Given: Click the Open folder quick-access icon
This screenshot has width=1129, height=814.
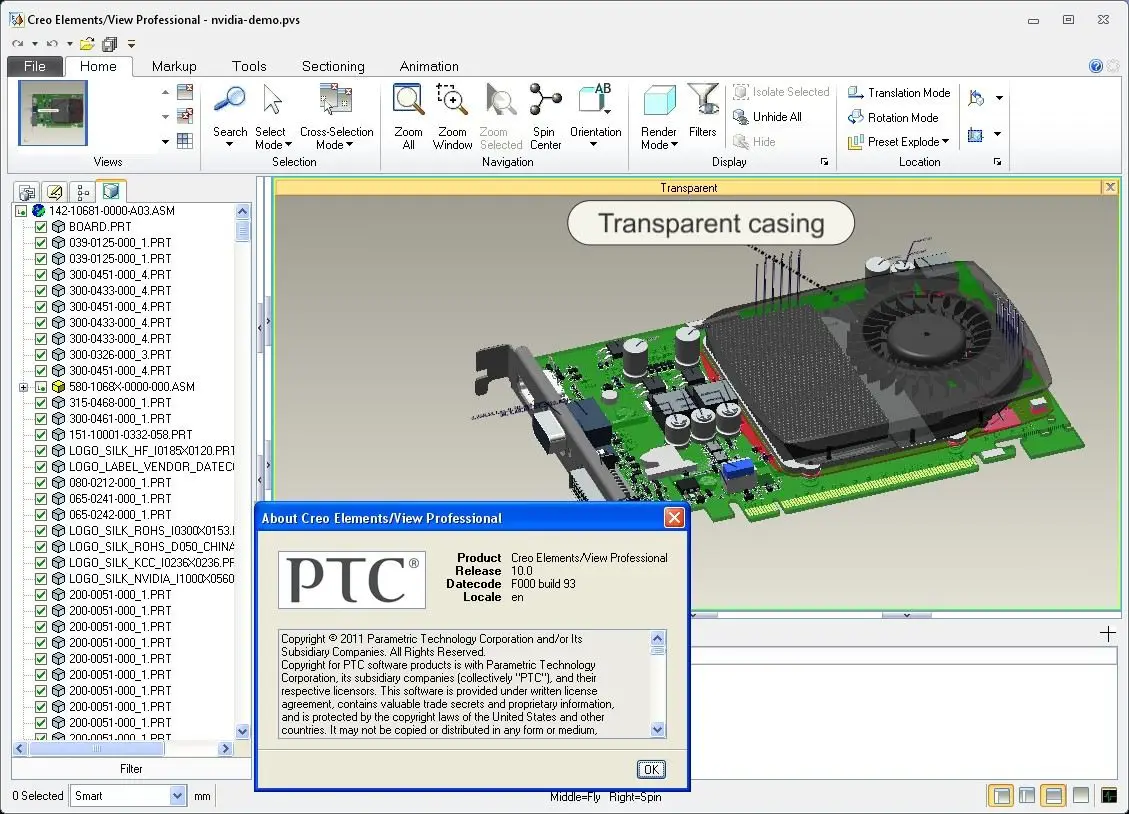Looking at the screenshot, I should [87, 44].
